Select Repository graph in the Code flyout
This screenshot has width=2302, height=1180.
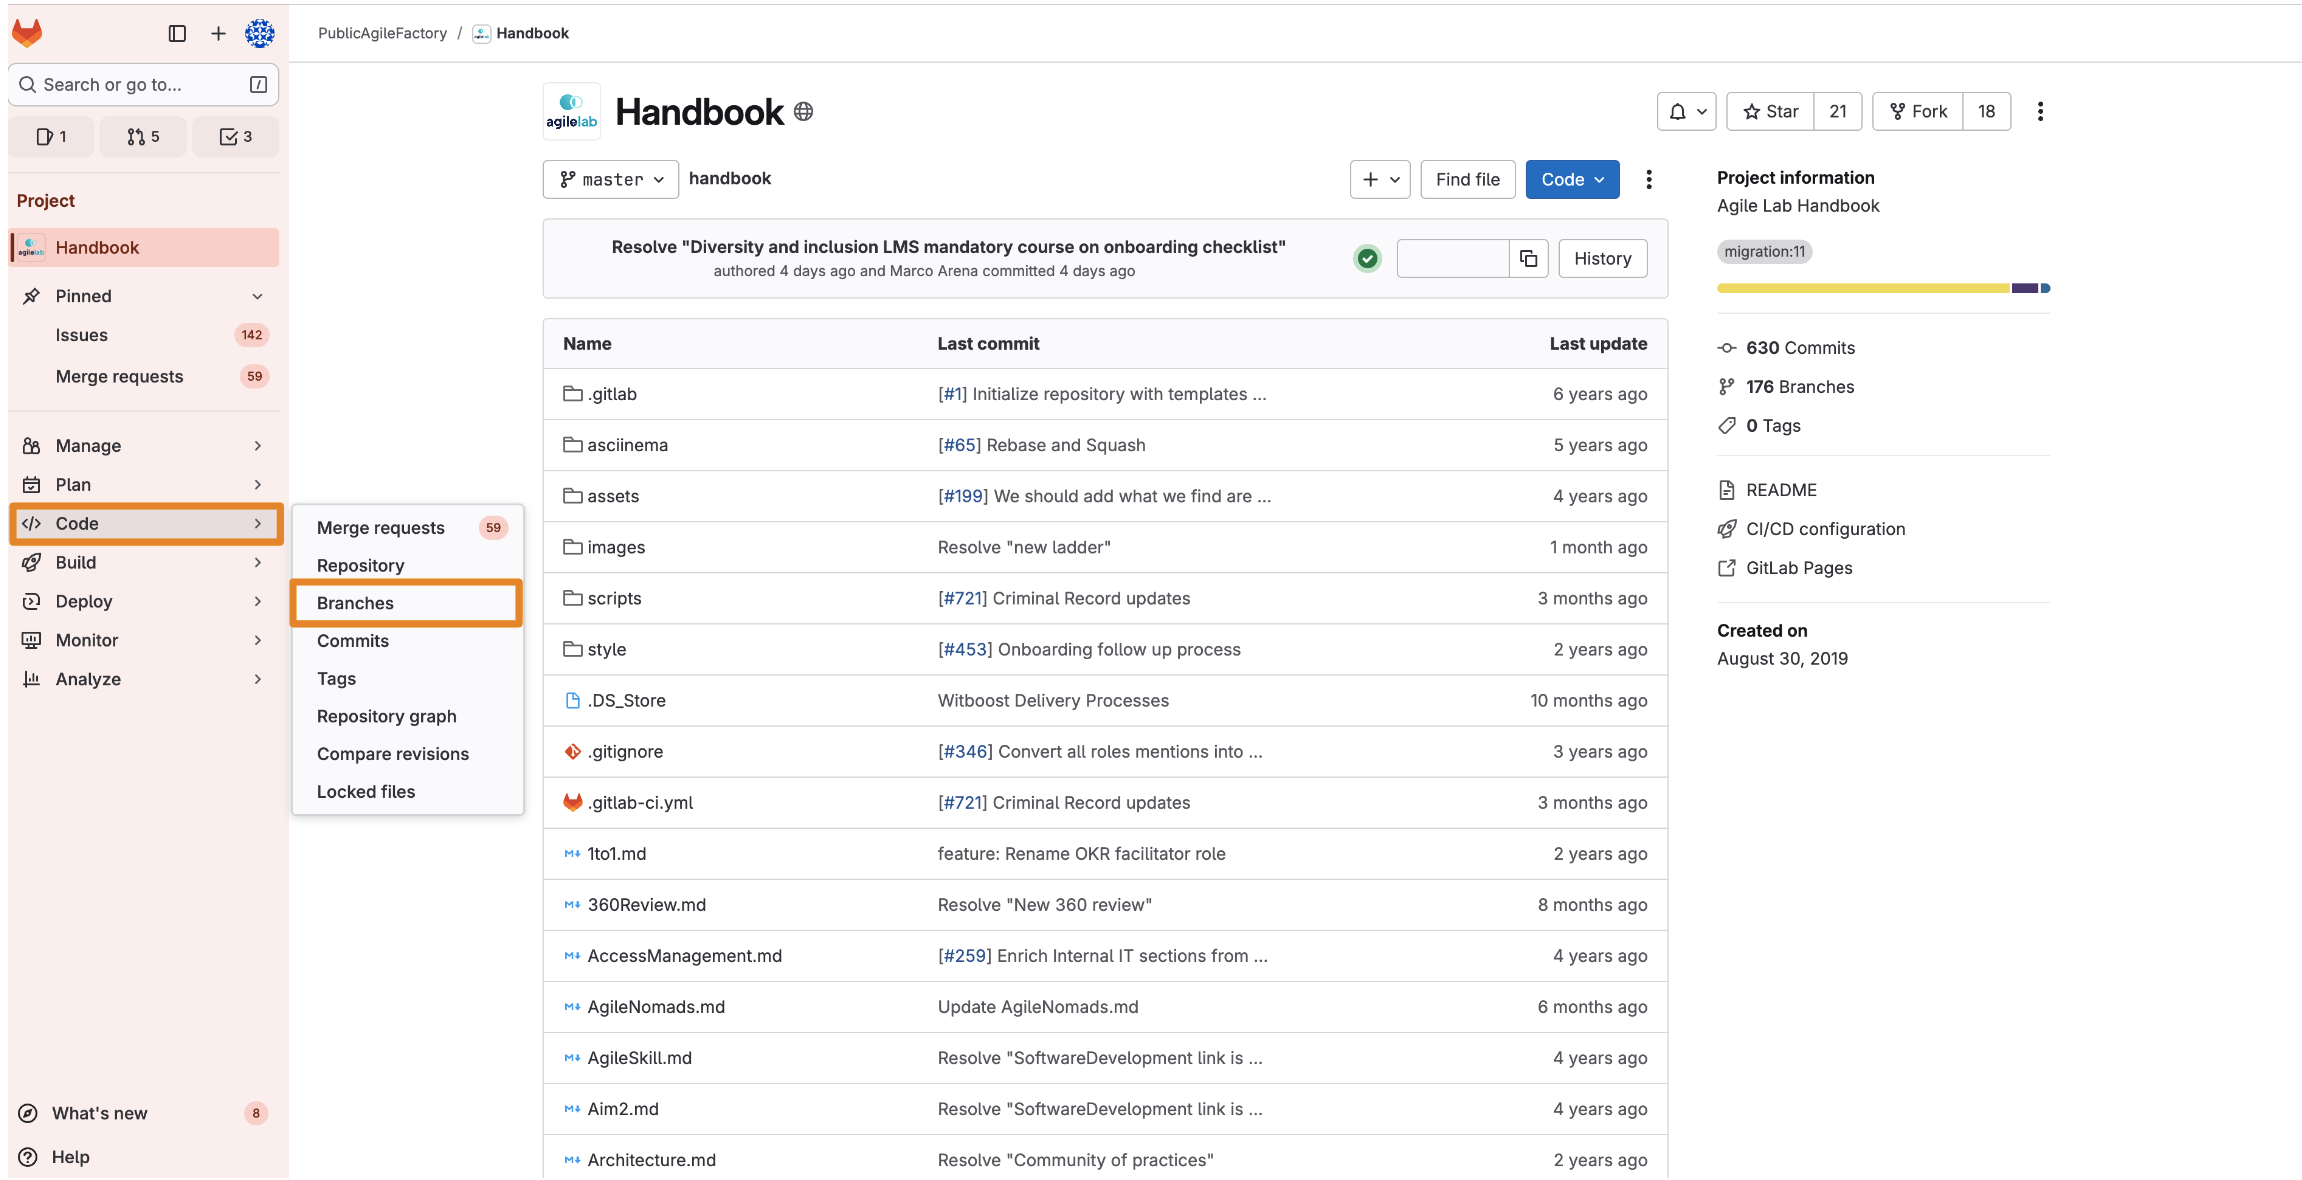tap(407, 717)
